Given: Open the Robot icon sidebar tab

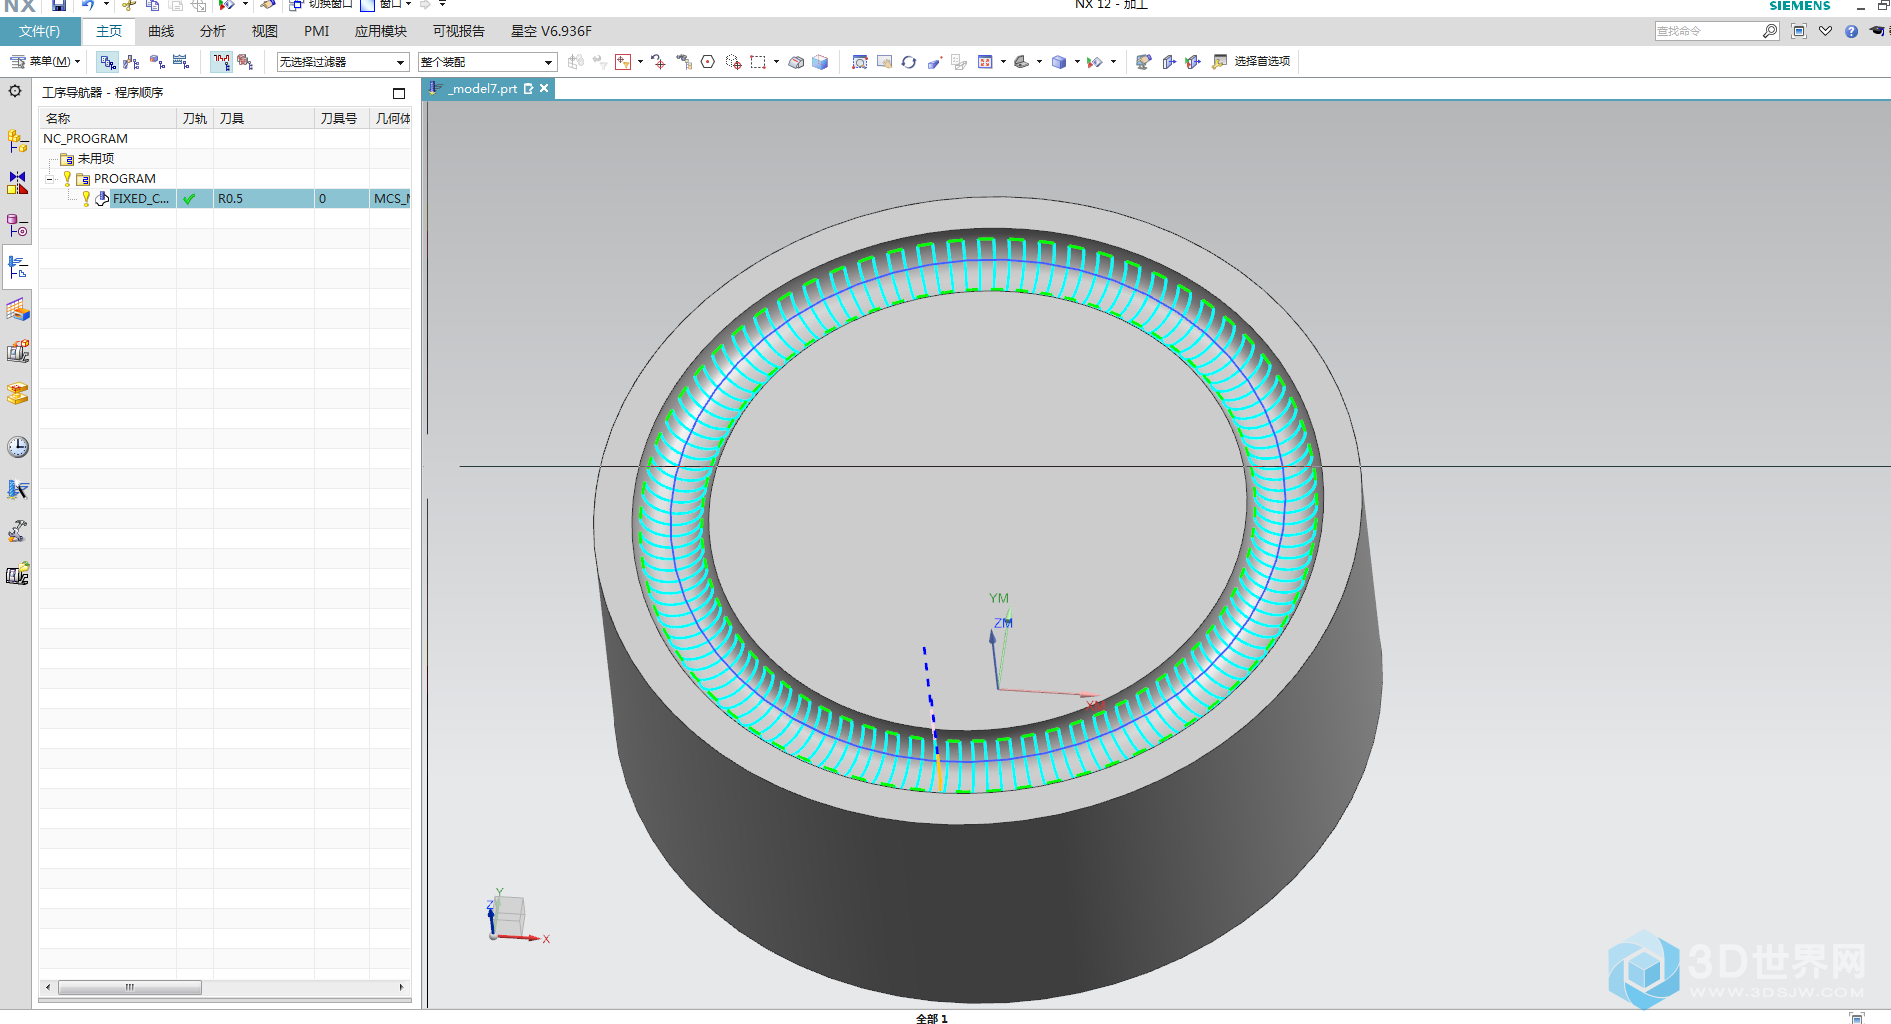Looking at the screenshot, I should [18, 531].
